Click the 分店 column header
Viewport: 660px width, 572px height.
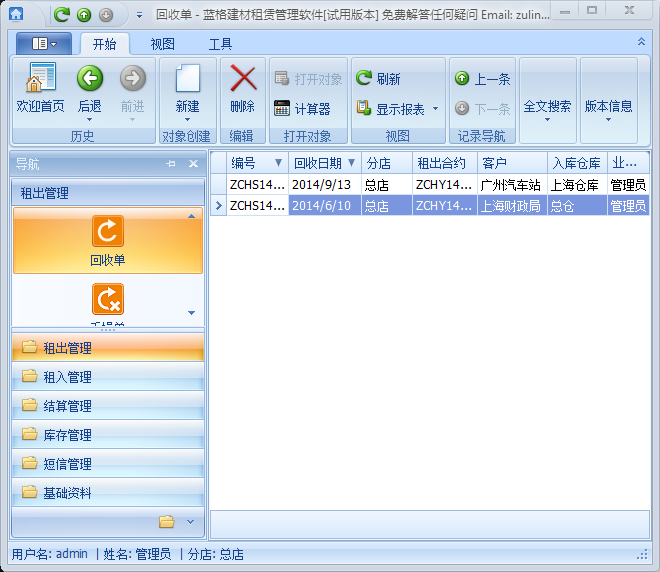[387, 163]
